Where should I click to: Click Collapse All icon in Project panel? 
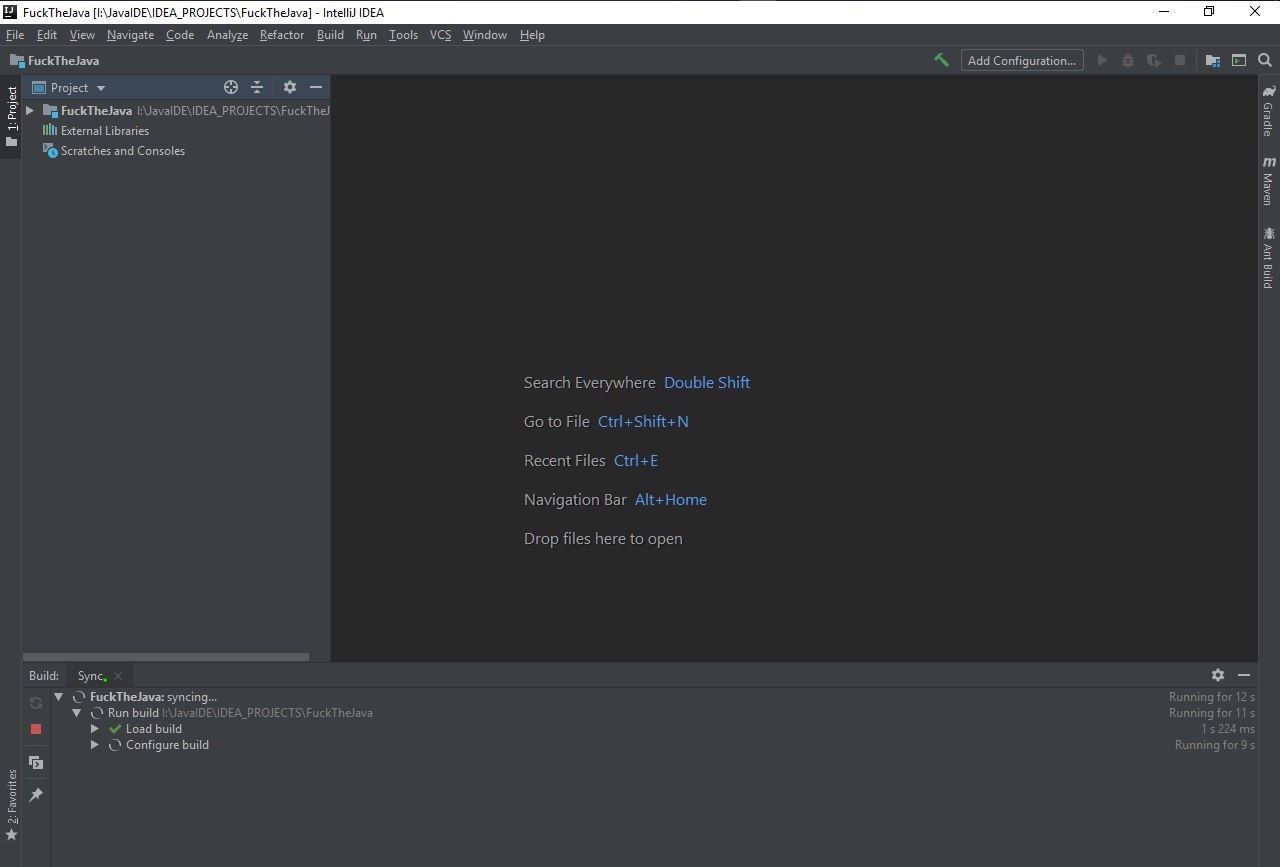[257, 87]
